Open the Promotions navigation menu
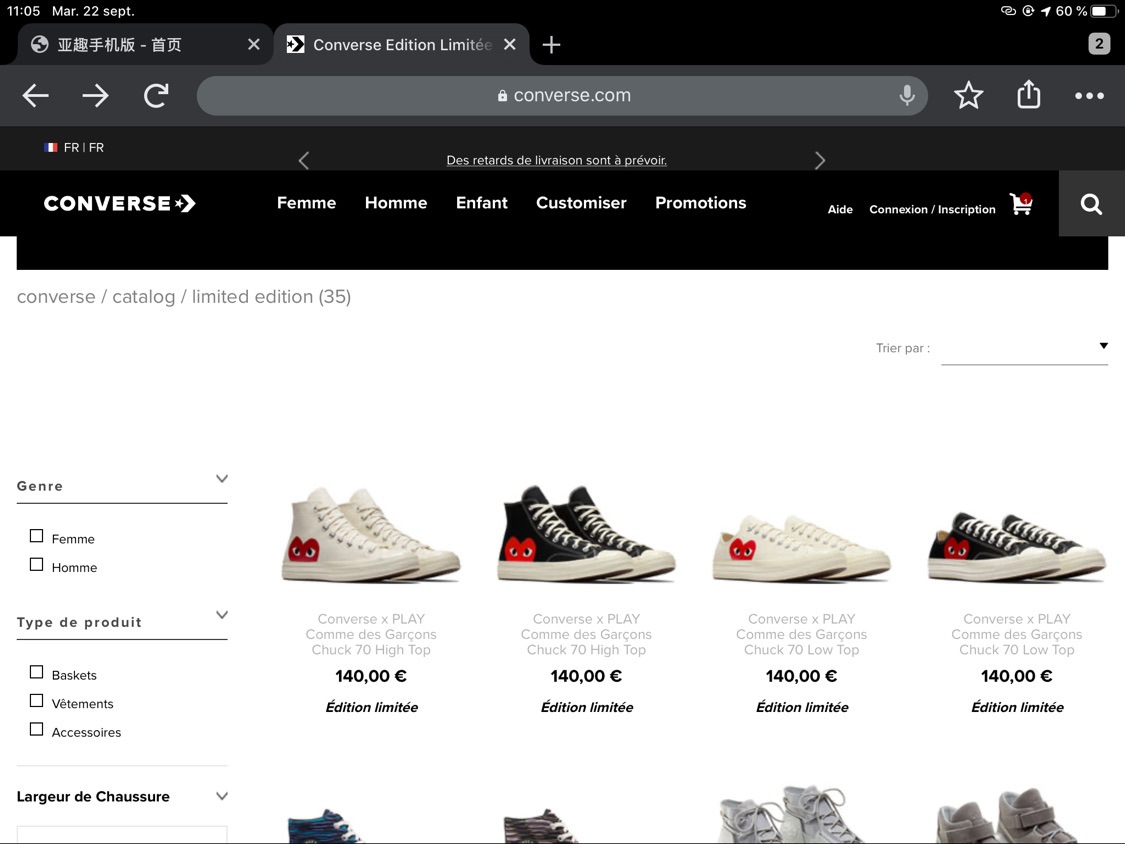This screenshot has height=844, width=1125. (x=700, y=203)
